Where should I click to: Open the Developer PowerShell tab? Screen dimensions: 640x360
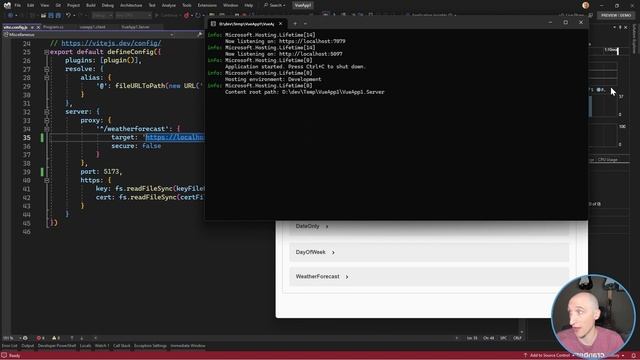[57, 346]
